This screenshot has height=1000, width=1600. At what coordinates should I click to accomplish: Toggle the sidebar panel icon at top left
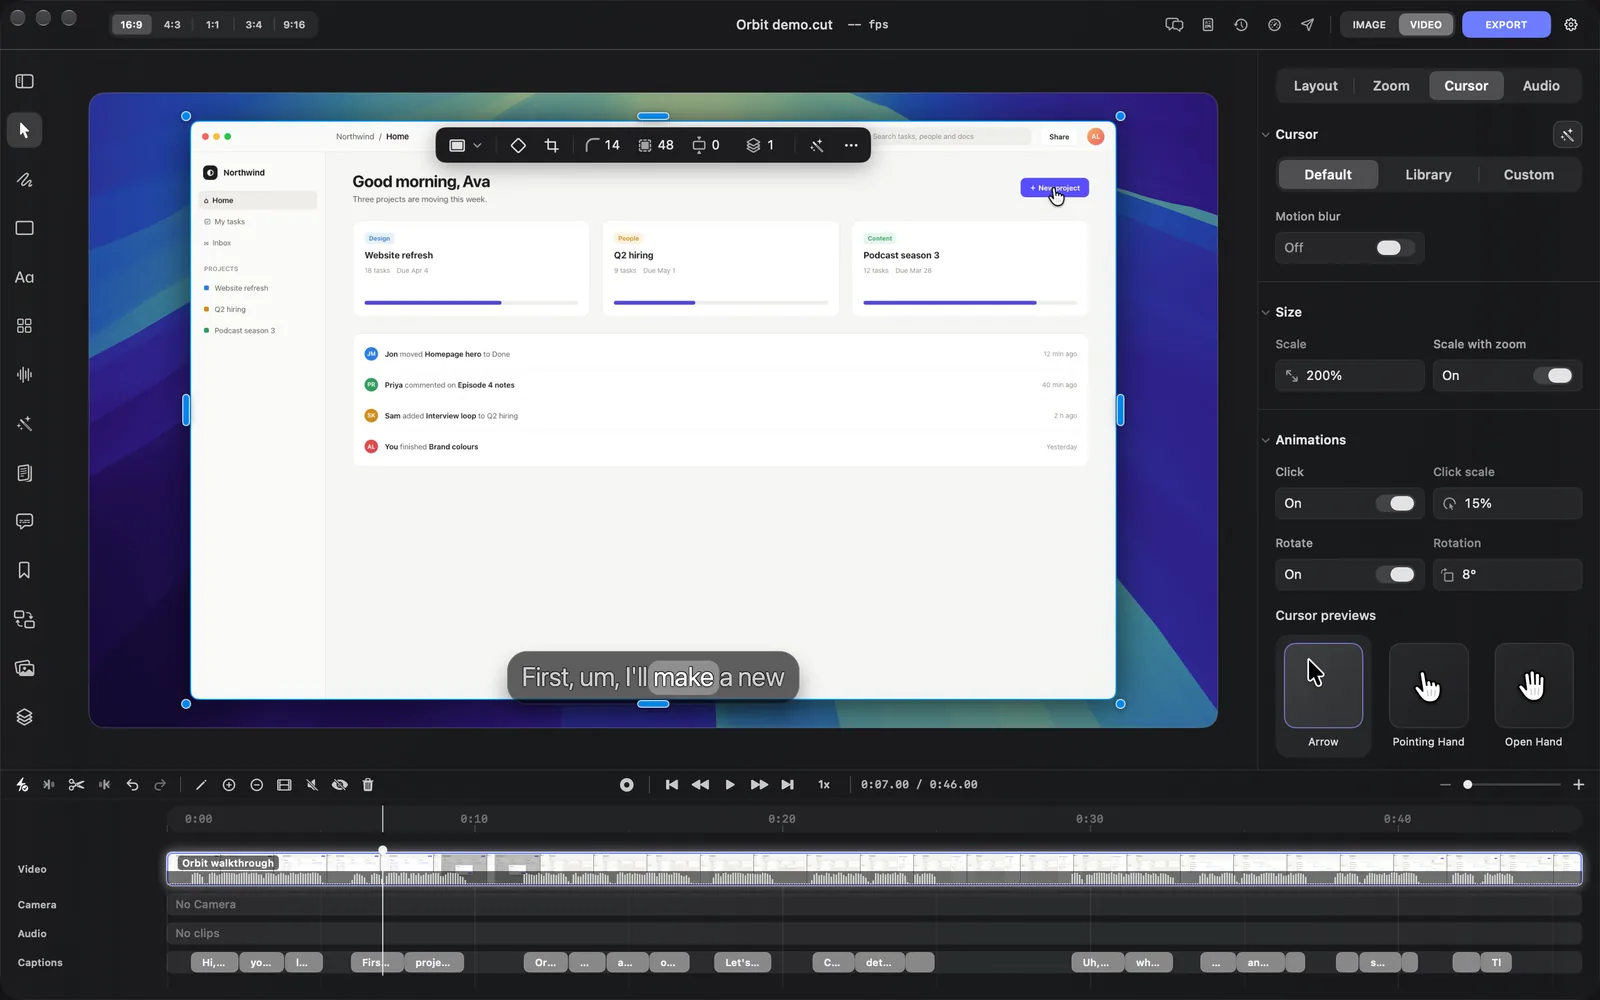click(25, 81)
